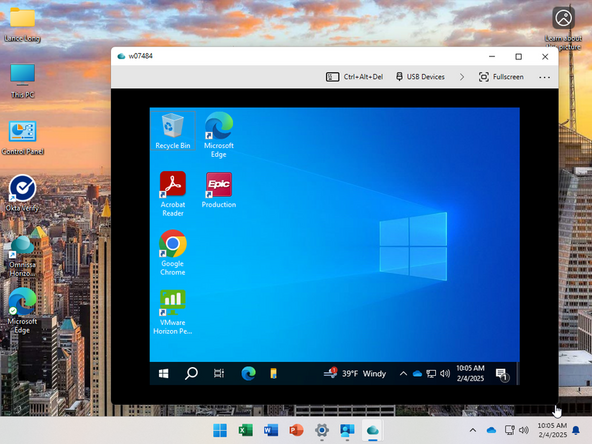Open the host taskbar date and time
The image size is (592, 444).
pyautogui.click(x=552, y=430)
